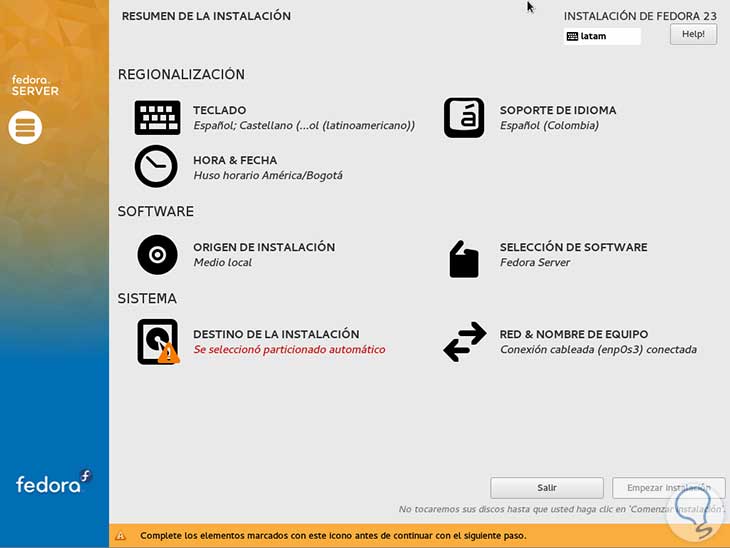Image resolution: width=730 pixels, height=548 pixels.
Task: Click the Soporte de Idioma language icon
Action: 464,117
